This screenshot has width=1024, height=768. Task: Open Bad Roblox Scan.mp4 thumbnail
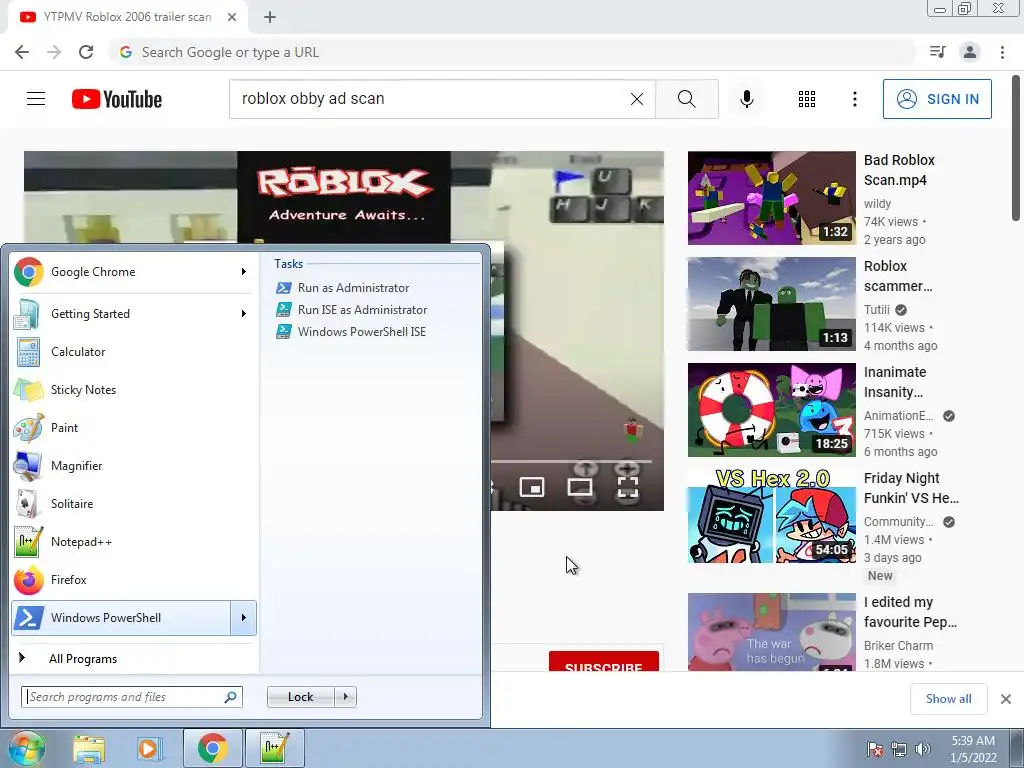pos(771,198)
